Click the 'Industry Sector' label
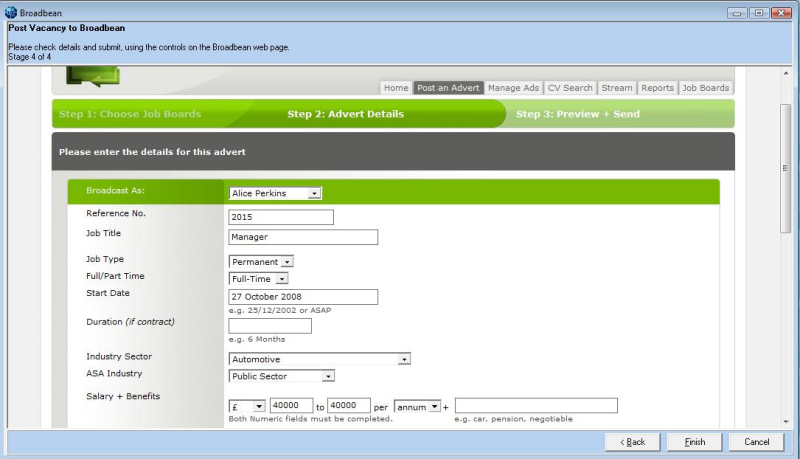Screen dimensions: 800x459 tap(119, 356)
